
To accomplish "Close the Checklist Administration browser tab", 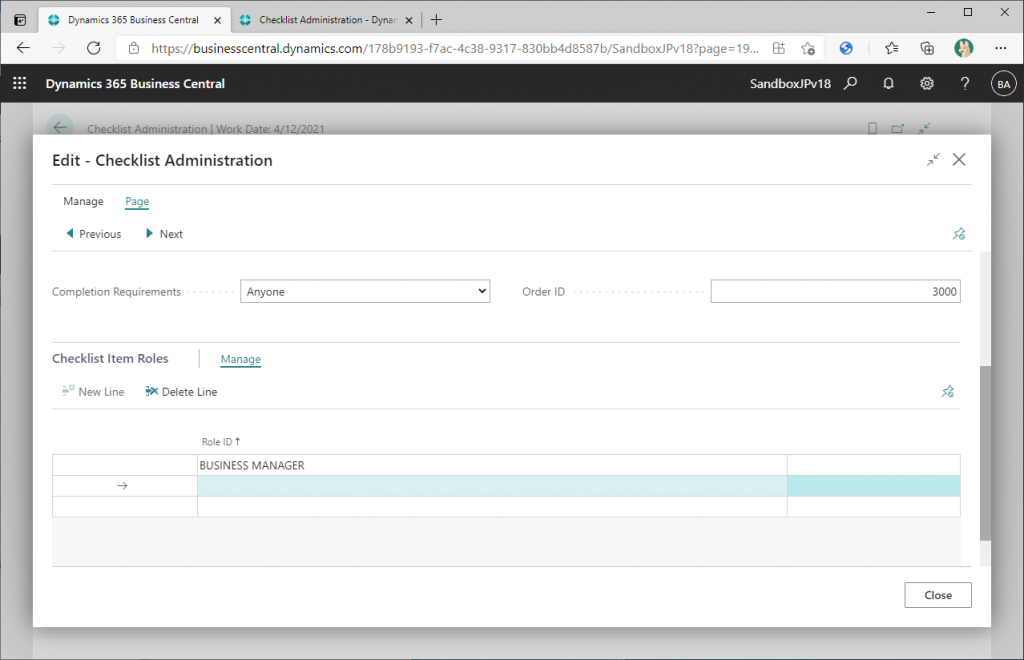I will (409, 20).
